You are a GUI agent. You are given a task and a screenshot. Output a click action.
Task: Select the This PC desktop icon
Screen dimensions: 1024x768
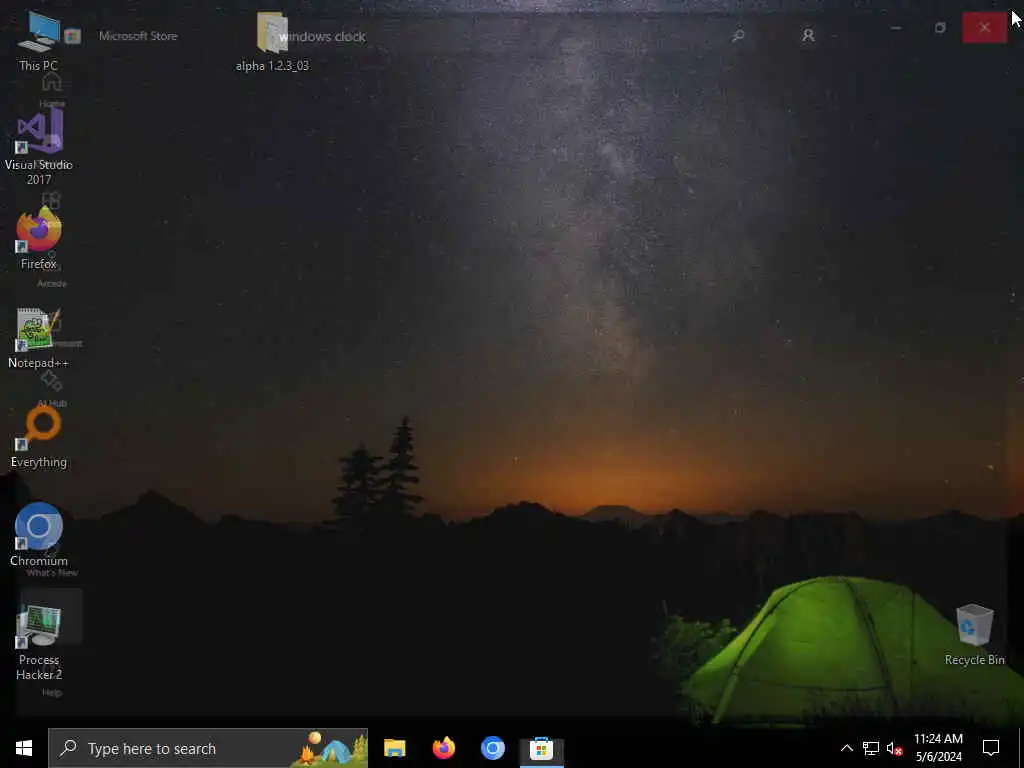pyautogui.click(x=39, y=40)
